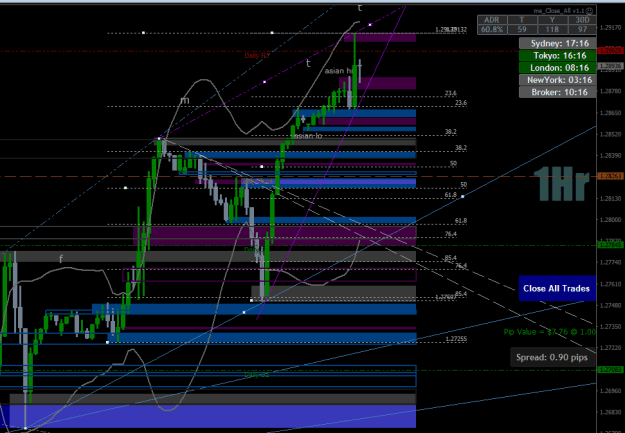
Task: Click the me_Close_All v1.1 label
Action: (x=559, y=11)
